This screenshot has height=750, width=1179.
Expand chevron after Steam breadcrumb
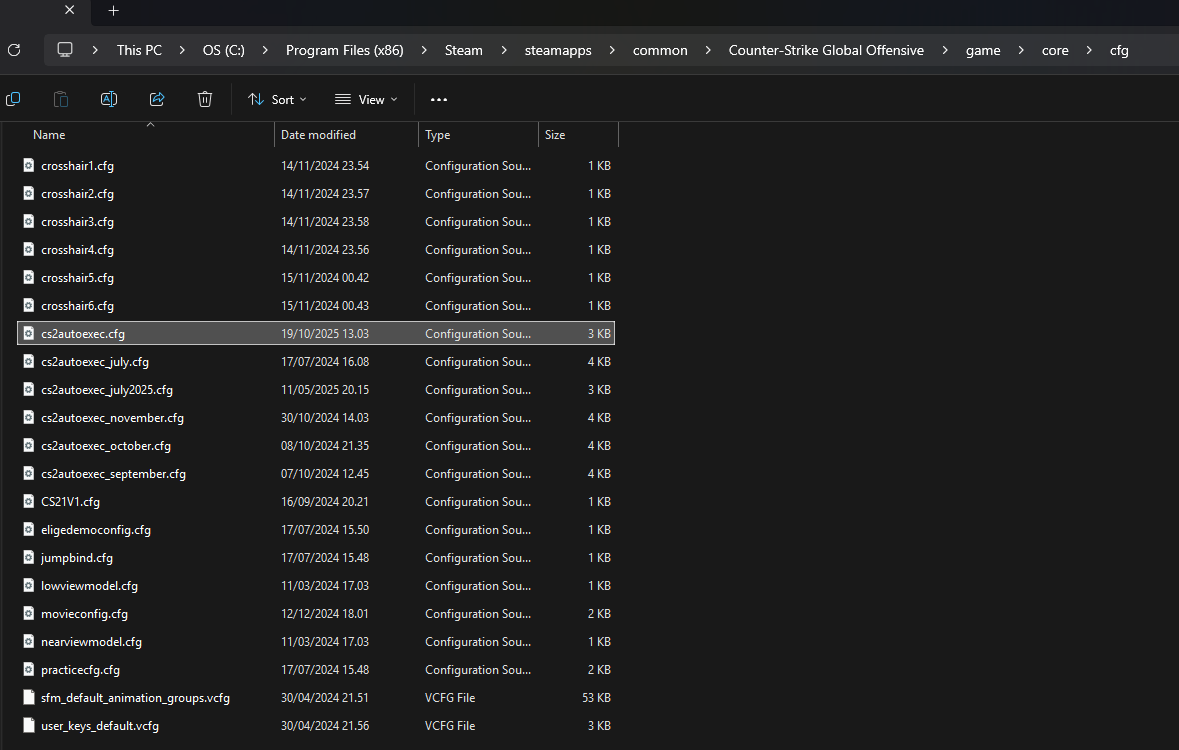[504, 50]
